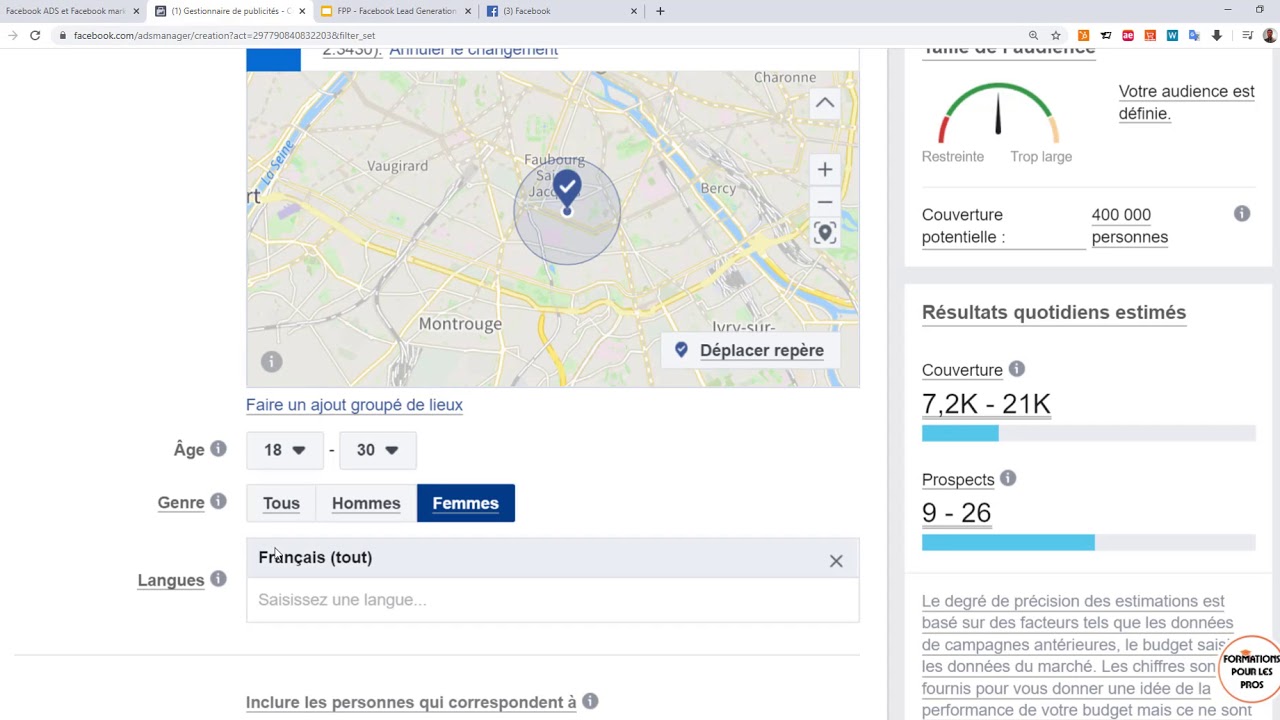1280x720 pixels.
Task: Click the Prospects blue progress bar
Action: tap(1008, 542)
